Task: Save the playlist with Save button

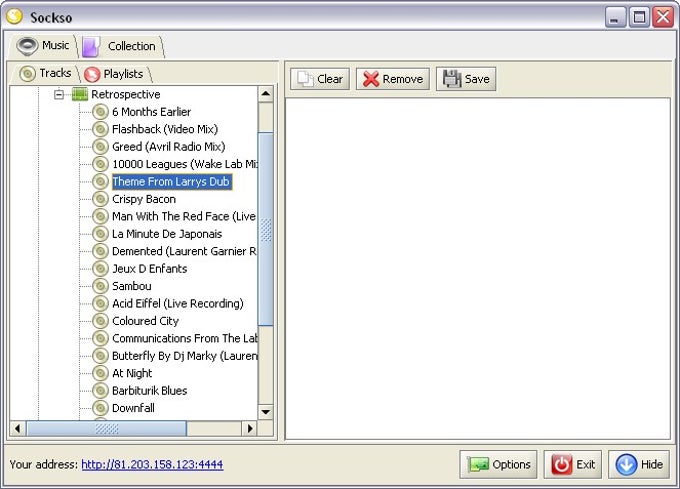Action: [x=466, y=79]
